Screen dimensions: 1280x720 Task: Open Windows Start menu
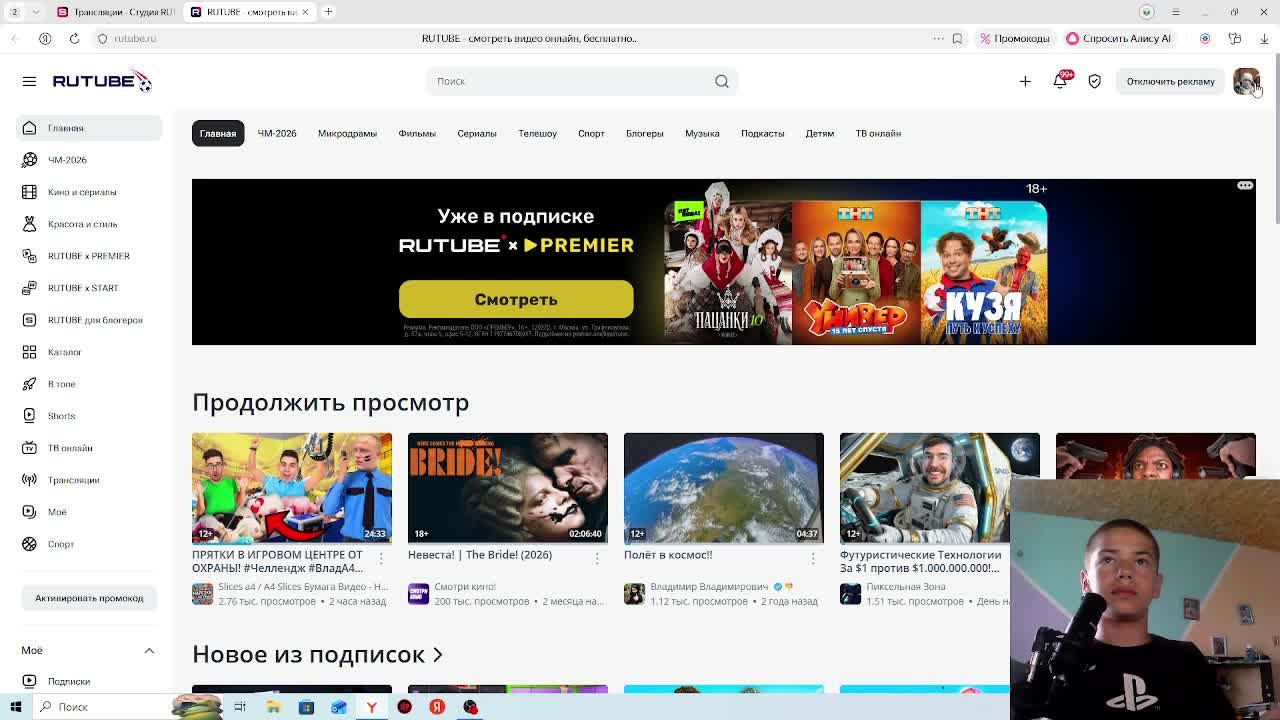16,707
